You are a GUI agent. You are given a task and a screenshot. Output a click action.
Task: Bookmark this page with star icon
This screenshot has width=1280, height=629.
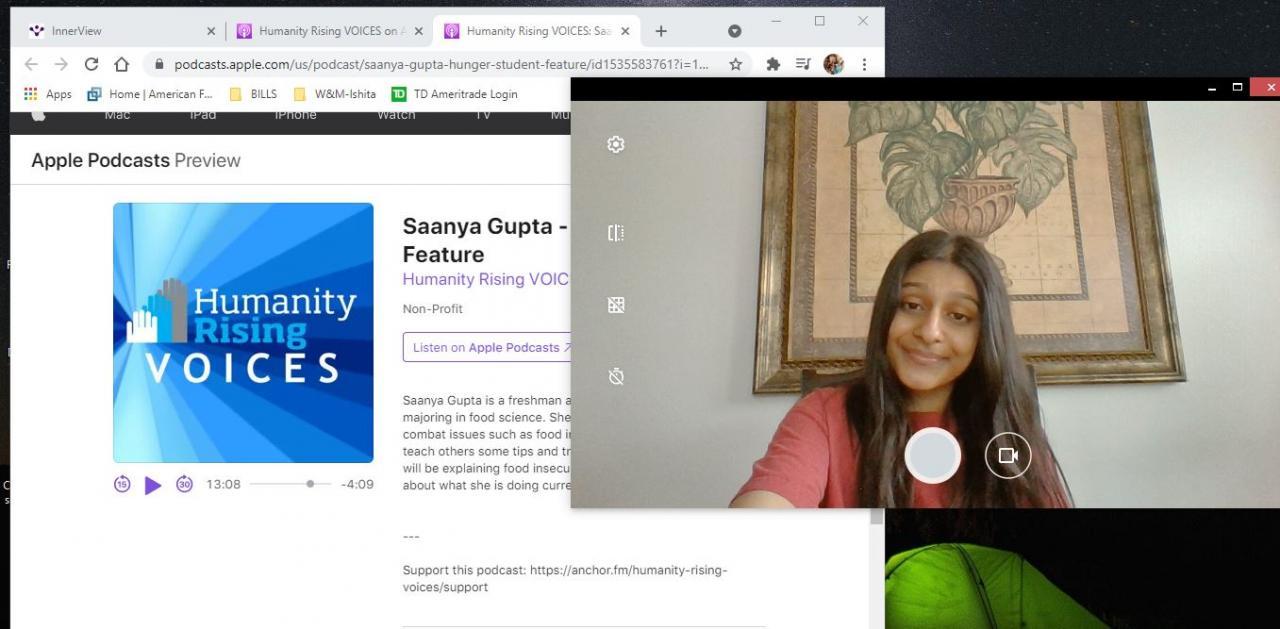point(736,64)
